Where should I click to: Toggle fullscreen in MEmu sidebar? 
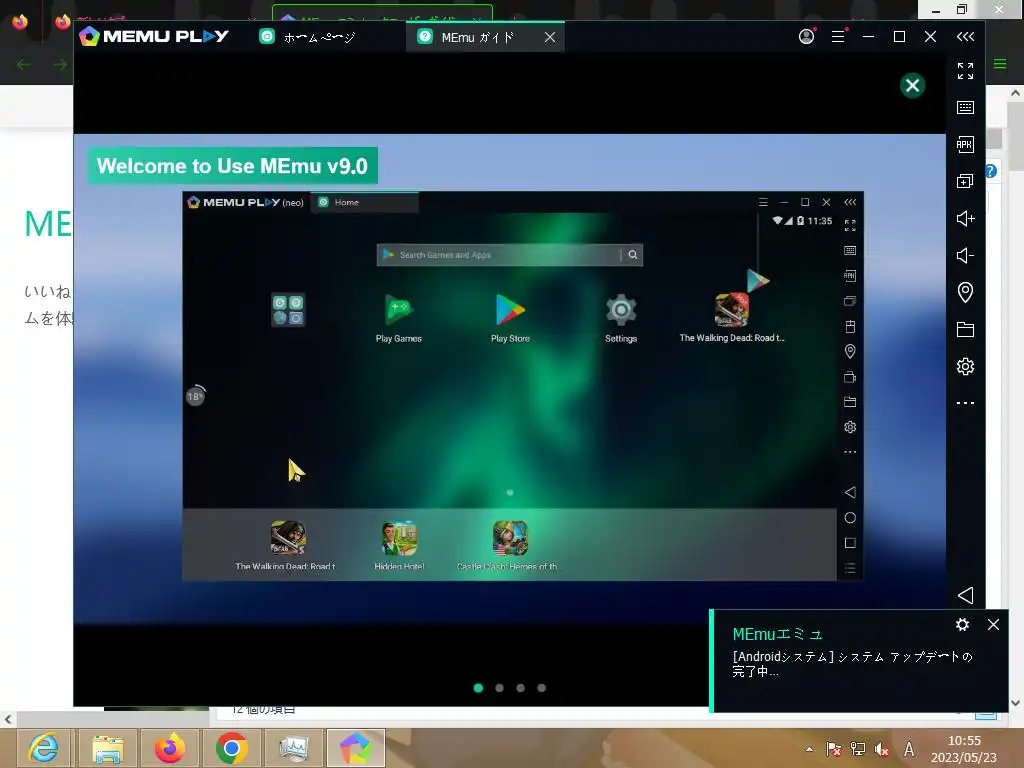click(965, 71)
